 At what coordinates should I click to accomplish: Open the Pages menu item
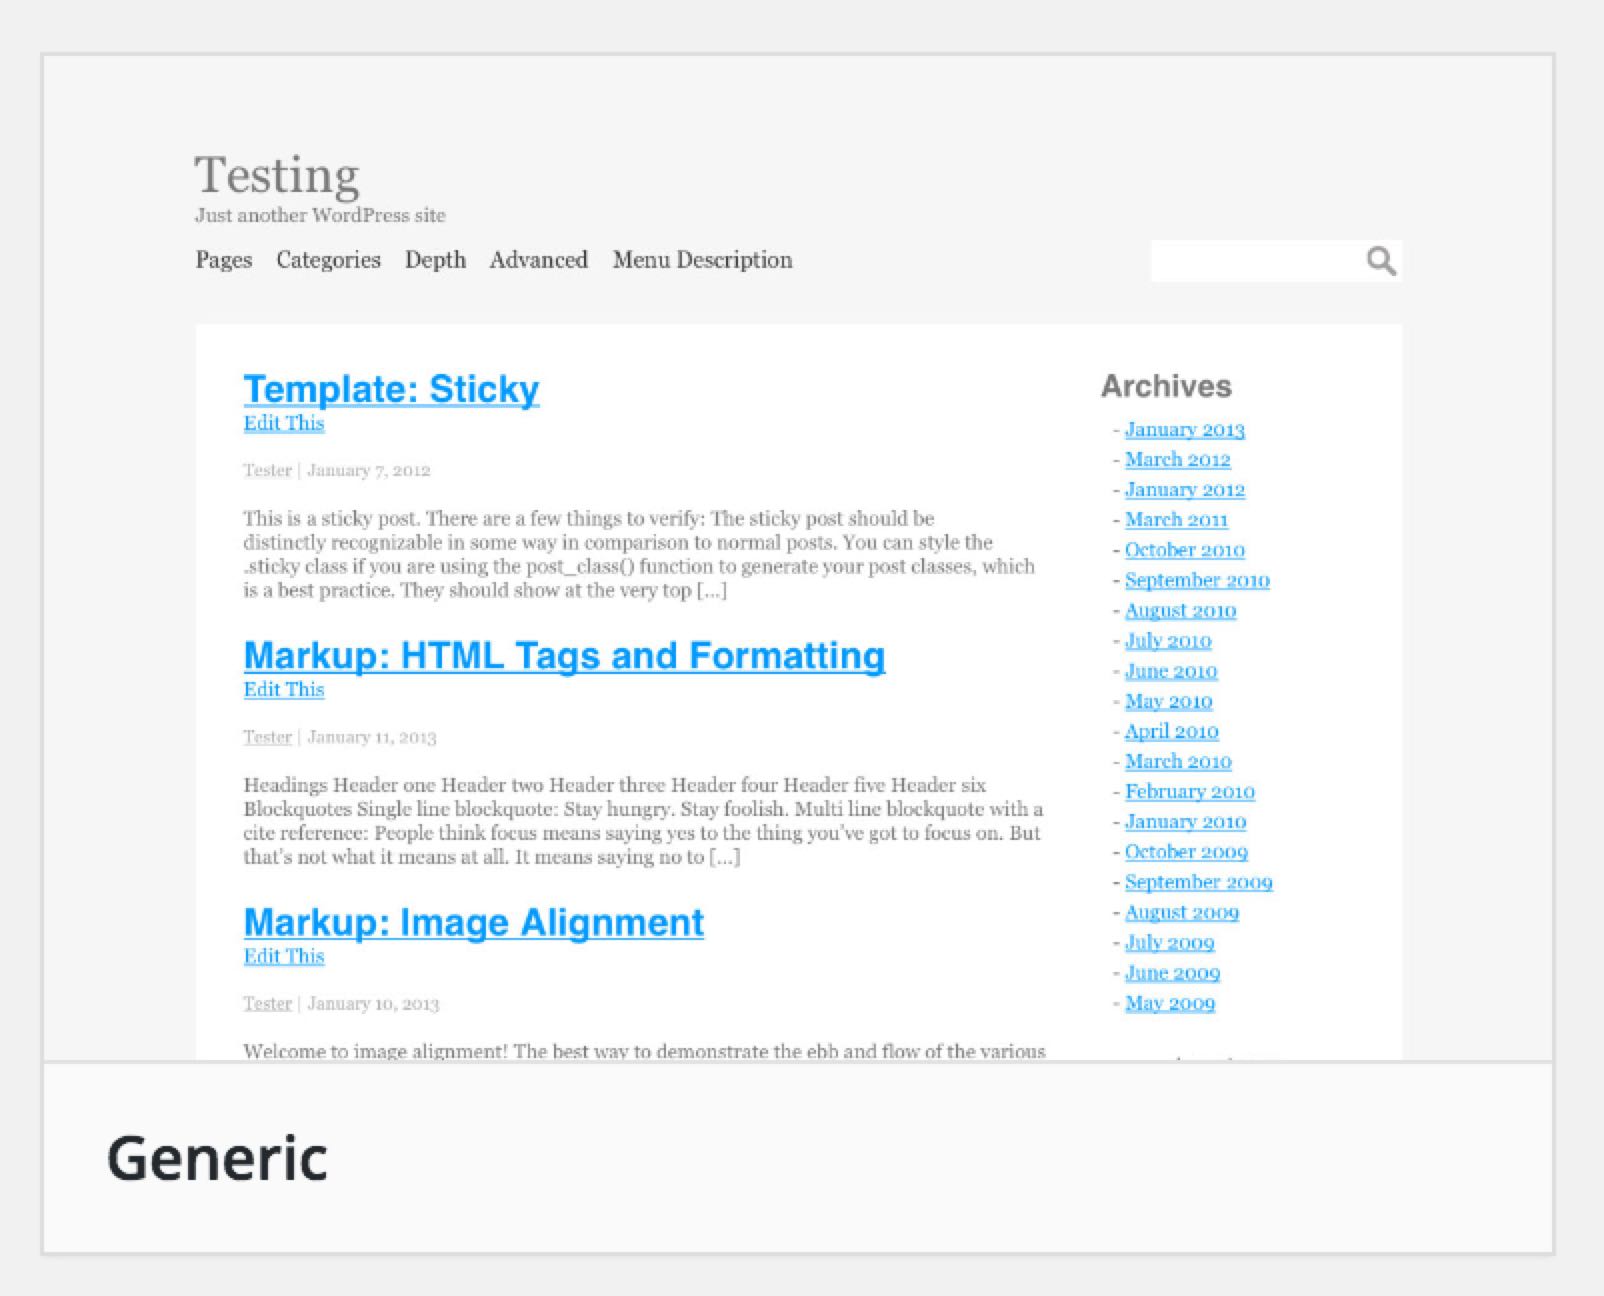[x=224, y=260]
